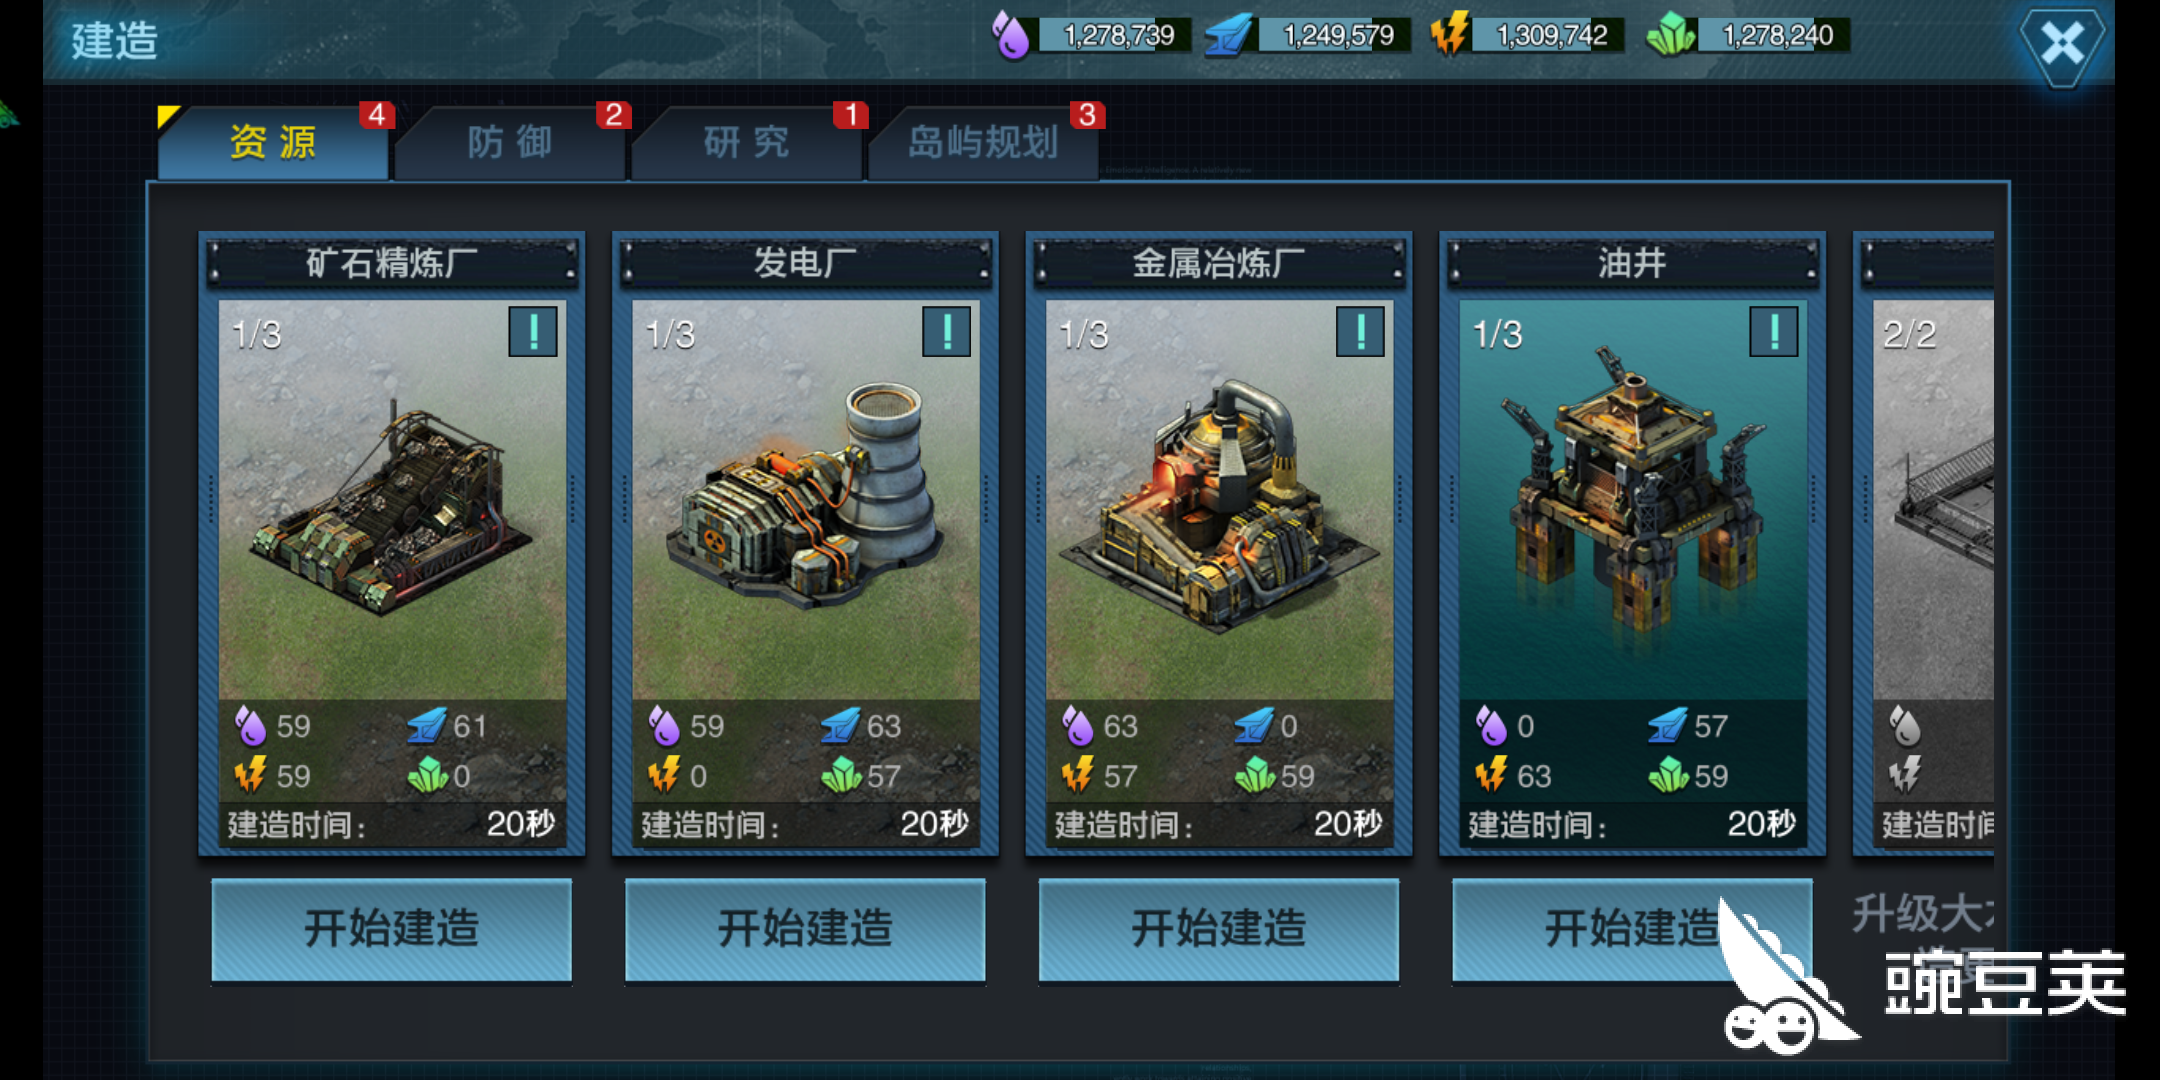
Task: Start building the 金属冶炼厂
Action: point(1218,929)
